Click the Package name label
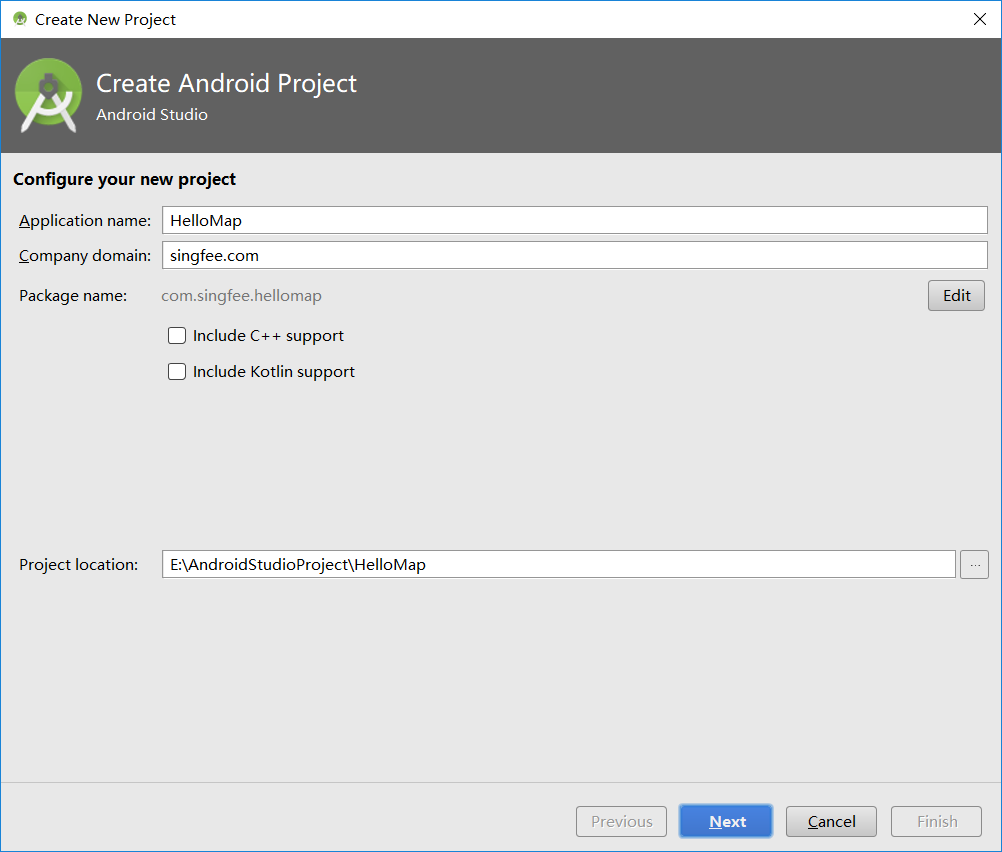1002x852 pixels. 73,296
